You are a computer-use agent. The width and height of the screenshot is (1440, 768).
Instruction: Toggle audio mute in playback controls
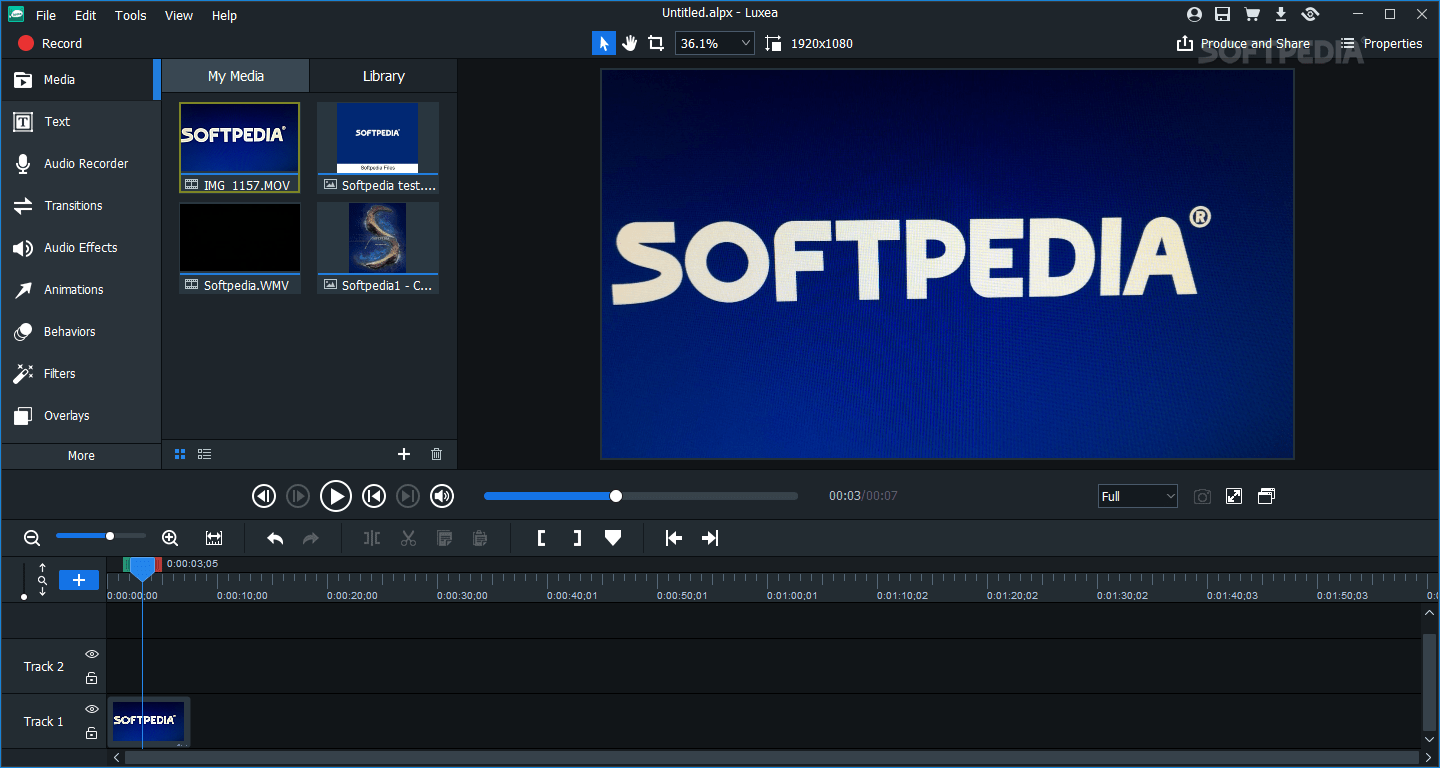coord(442,495)
